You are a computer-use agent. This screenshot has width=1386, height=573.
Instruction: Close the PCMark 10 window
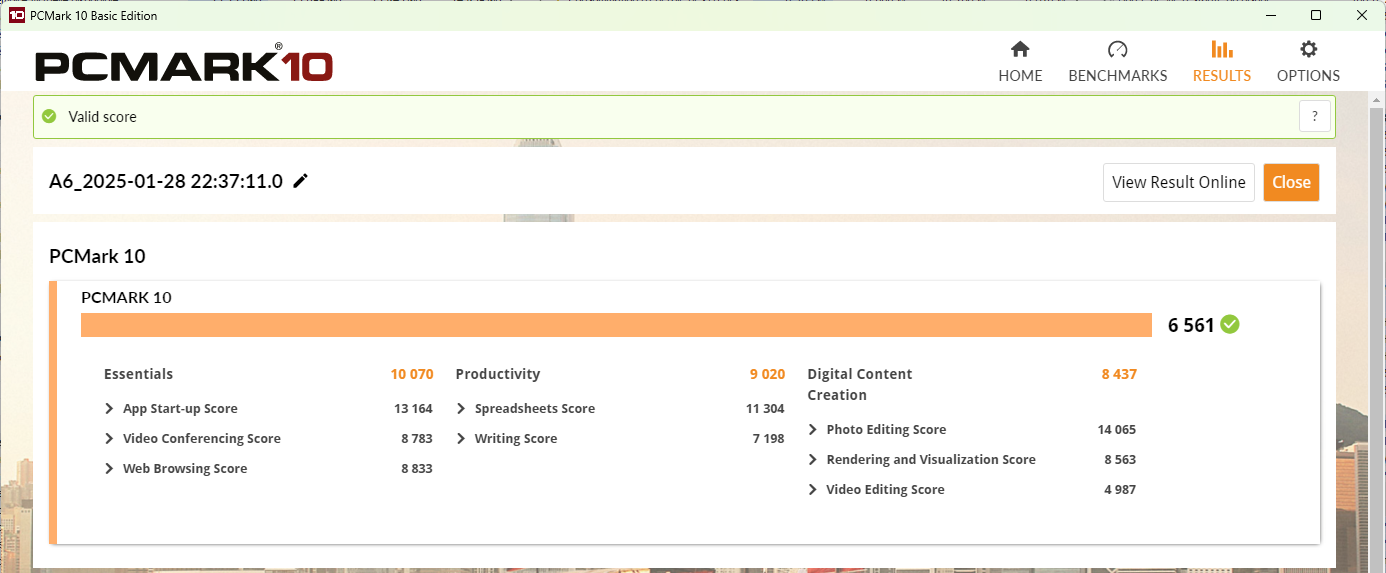pyautogui.click(x=1362, y=15)
